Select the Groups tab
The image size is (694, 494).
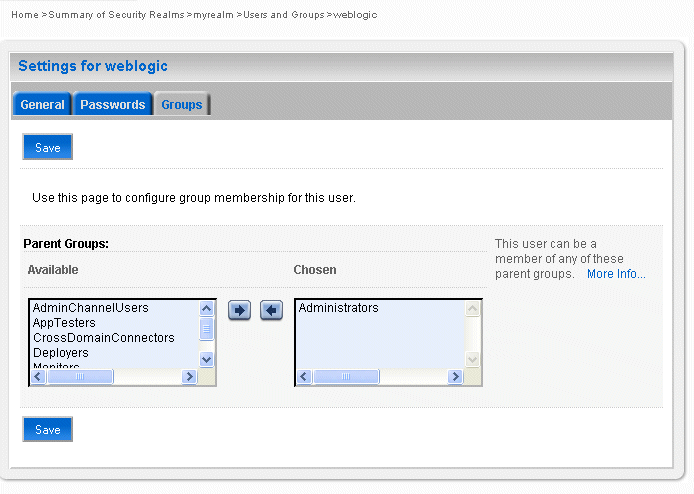click(181, 104)
